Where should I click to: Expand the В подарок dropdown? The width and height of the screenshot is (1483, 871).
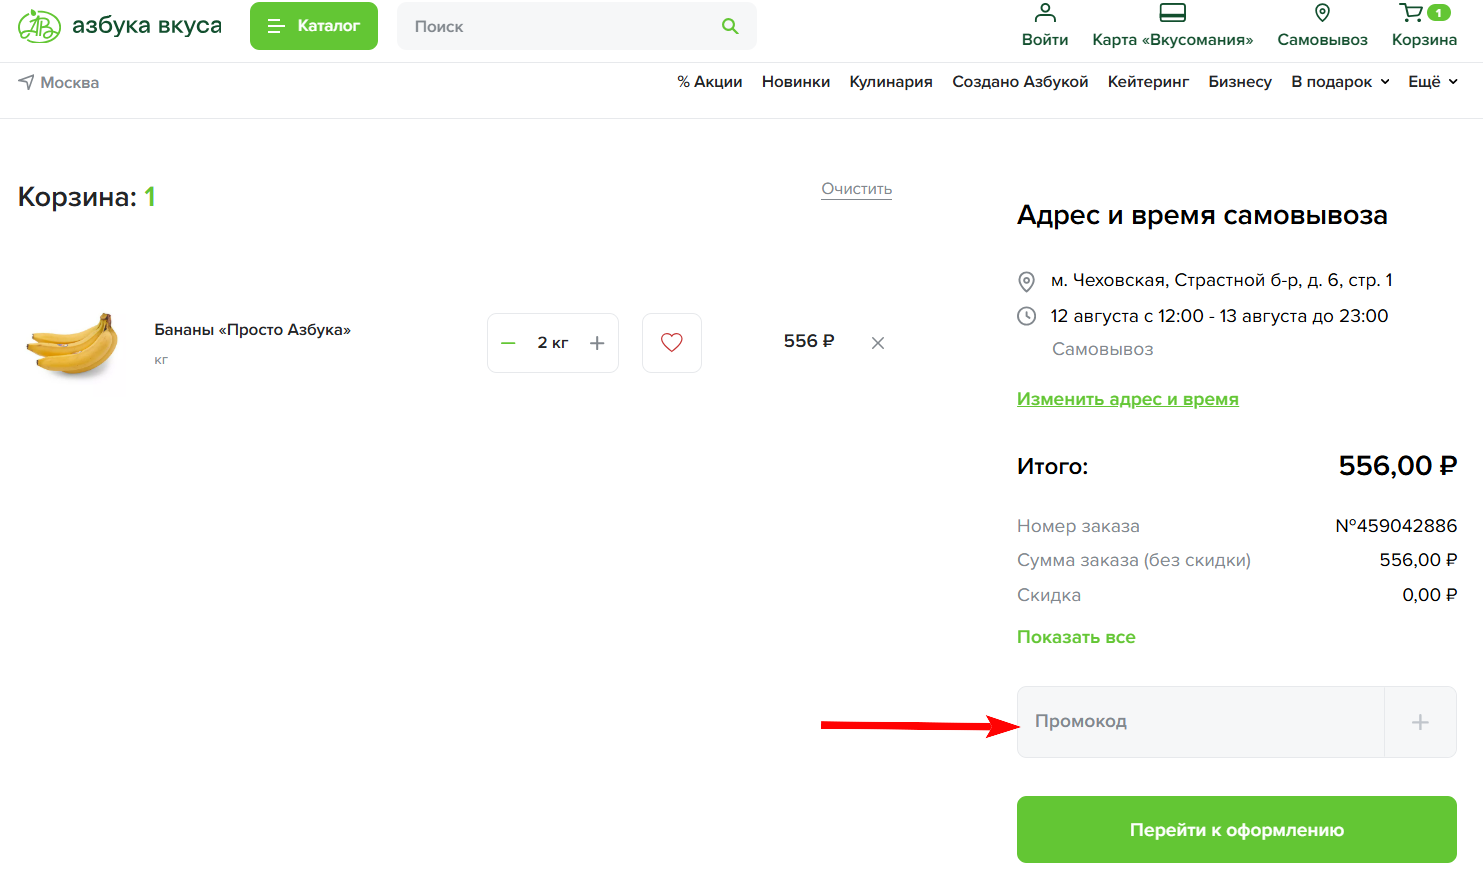[x=1340, y=82]
